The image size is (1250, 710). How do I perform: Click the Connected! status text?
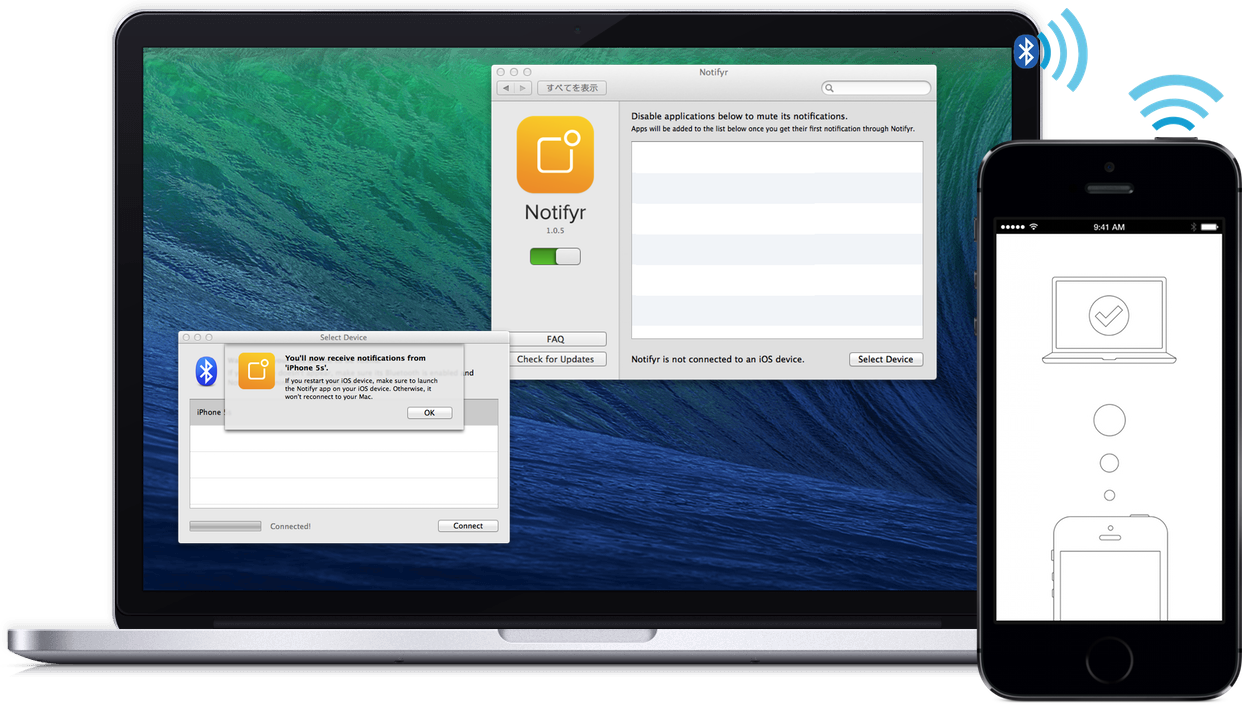pyautogui.click(x=290, y=526)
